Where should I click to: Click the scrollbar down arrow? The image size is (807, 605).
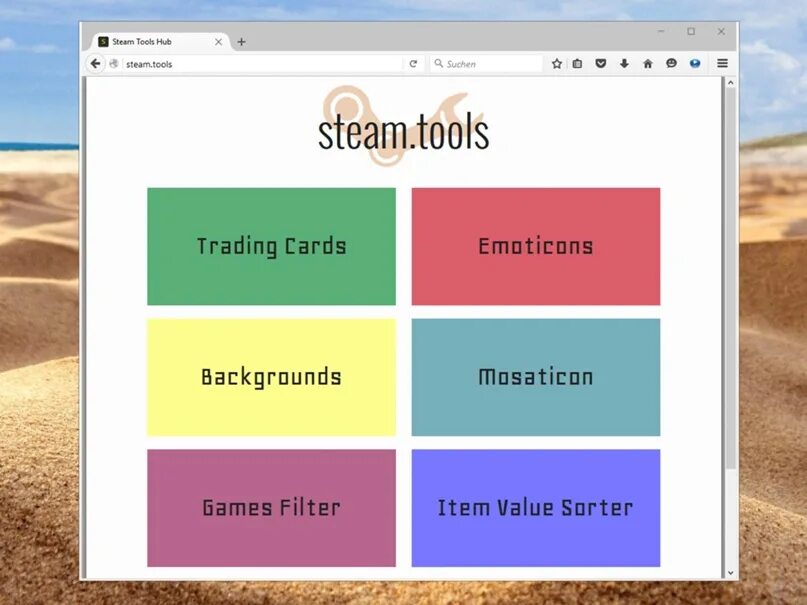pyautogui.click(x=730, y=573)
